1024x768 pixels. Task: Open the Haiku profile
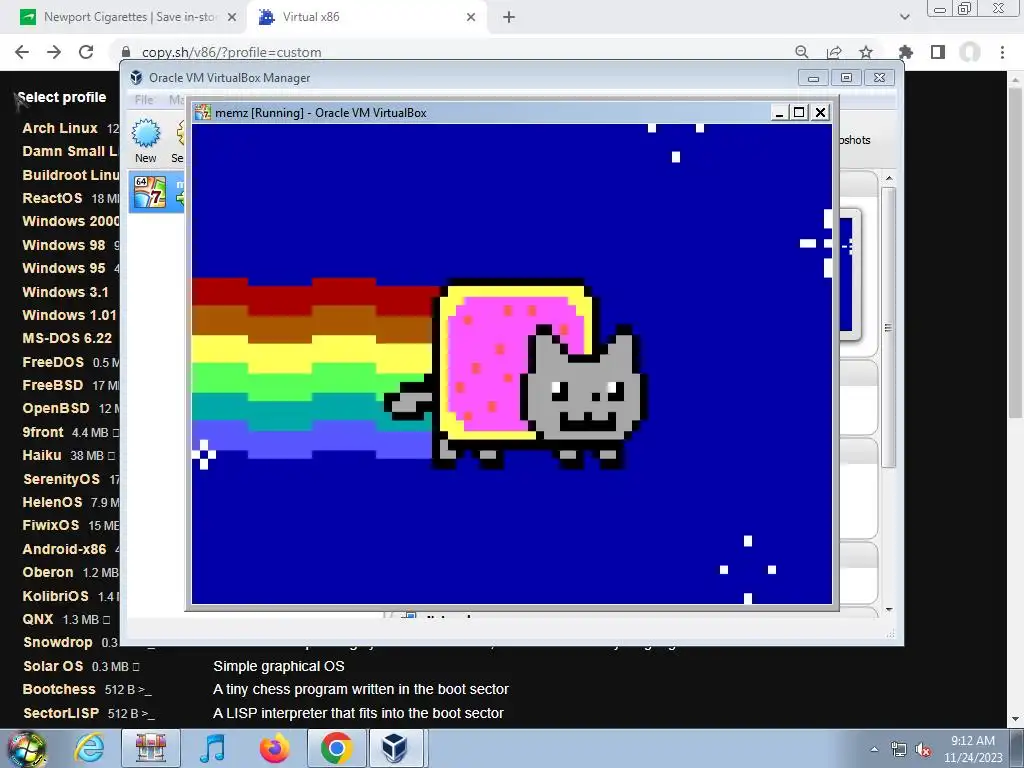42,455
